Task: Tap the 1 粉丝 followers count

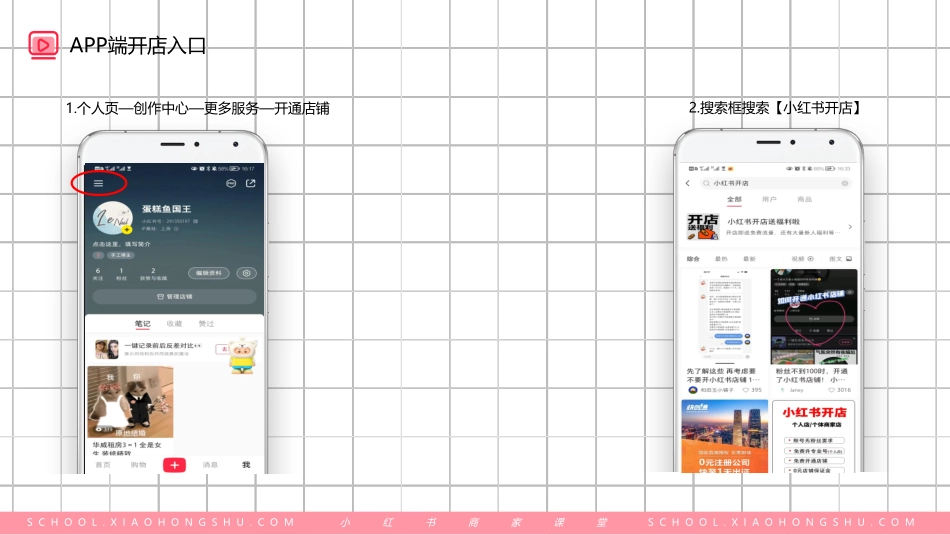Action: pos(121,274)
